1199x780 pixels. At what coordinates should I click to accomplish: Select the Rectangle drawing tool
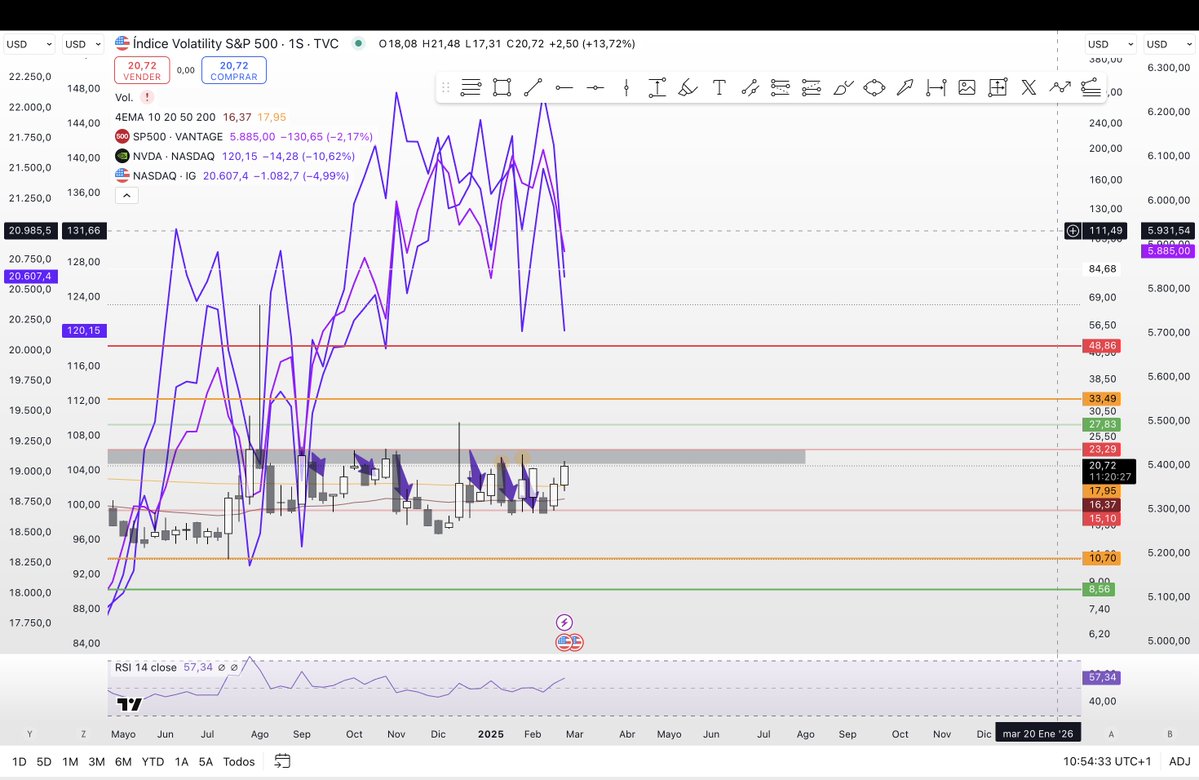click(502, 88)
